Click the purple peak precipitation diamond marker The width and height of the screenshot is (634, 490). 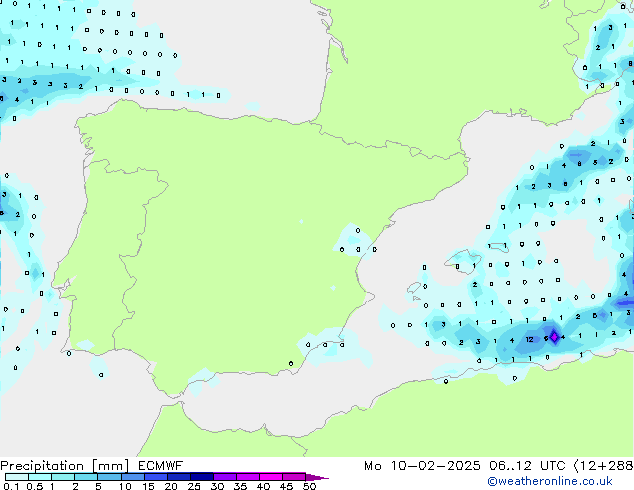click(x=554, y=338)
